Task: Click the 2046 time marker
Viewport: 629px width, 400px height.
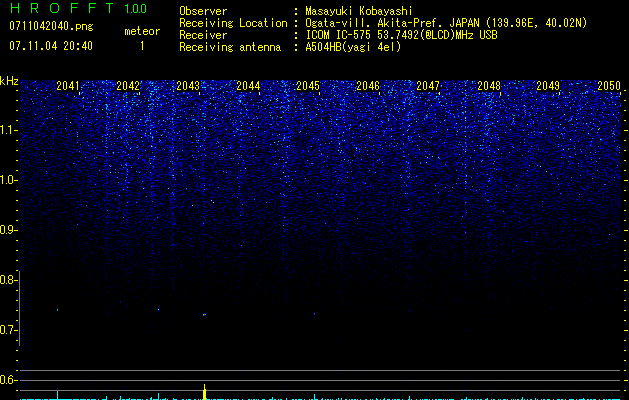Action: (368, 85)
